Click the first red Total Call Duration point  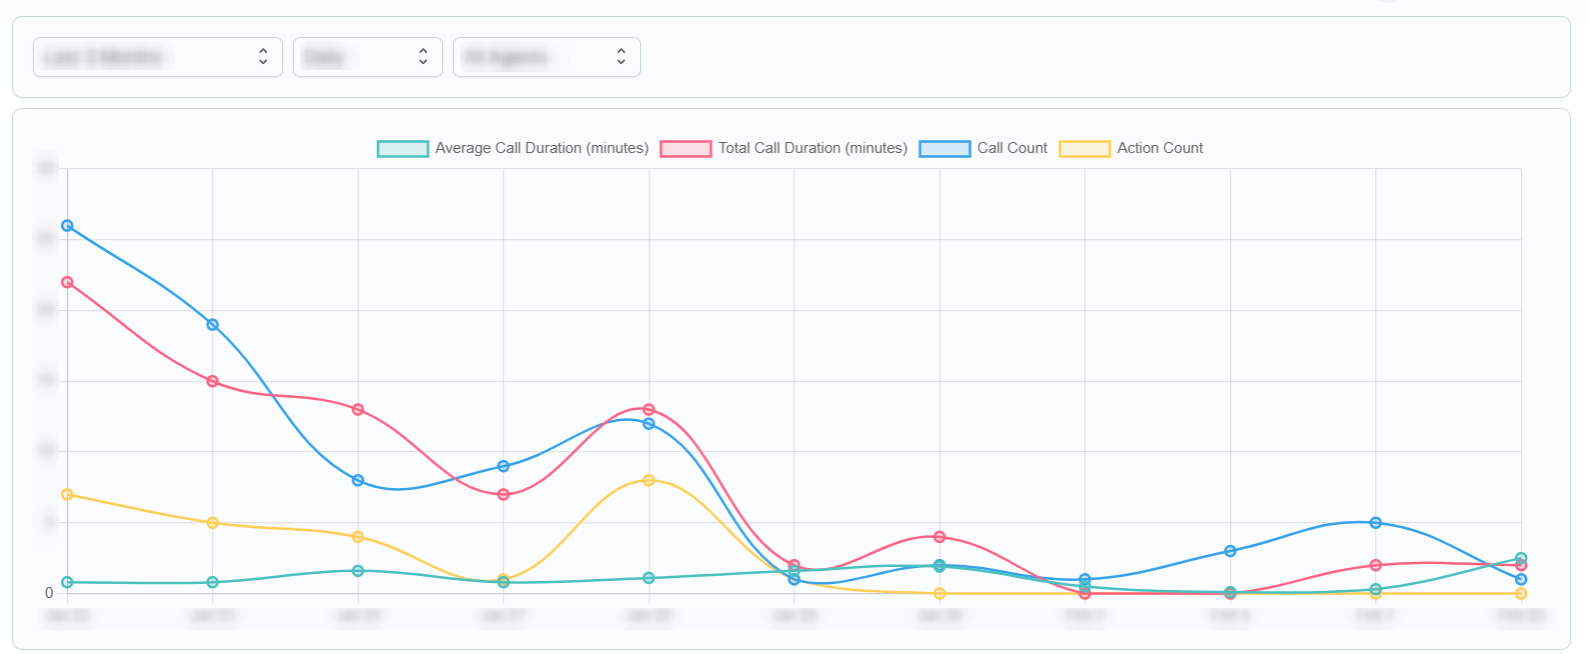pos(67,282)
